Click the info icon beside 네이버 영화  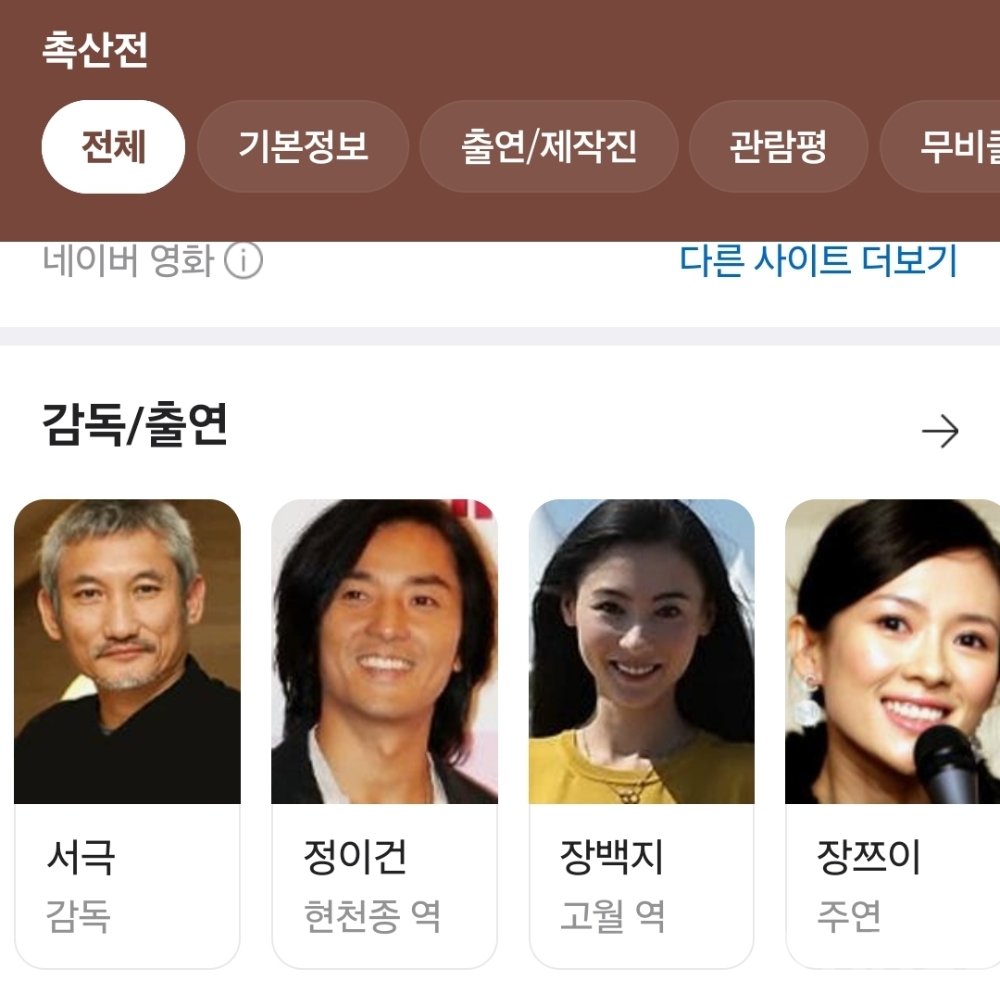[244, 260]
